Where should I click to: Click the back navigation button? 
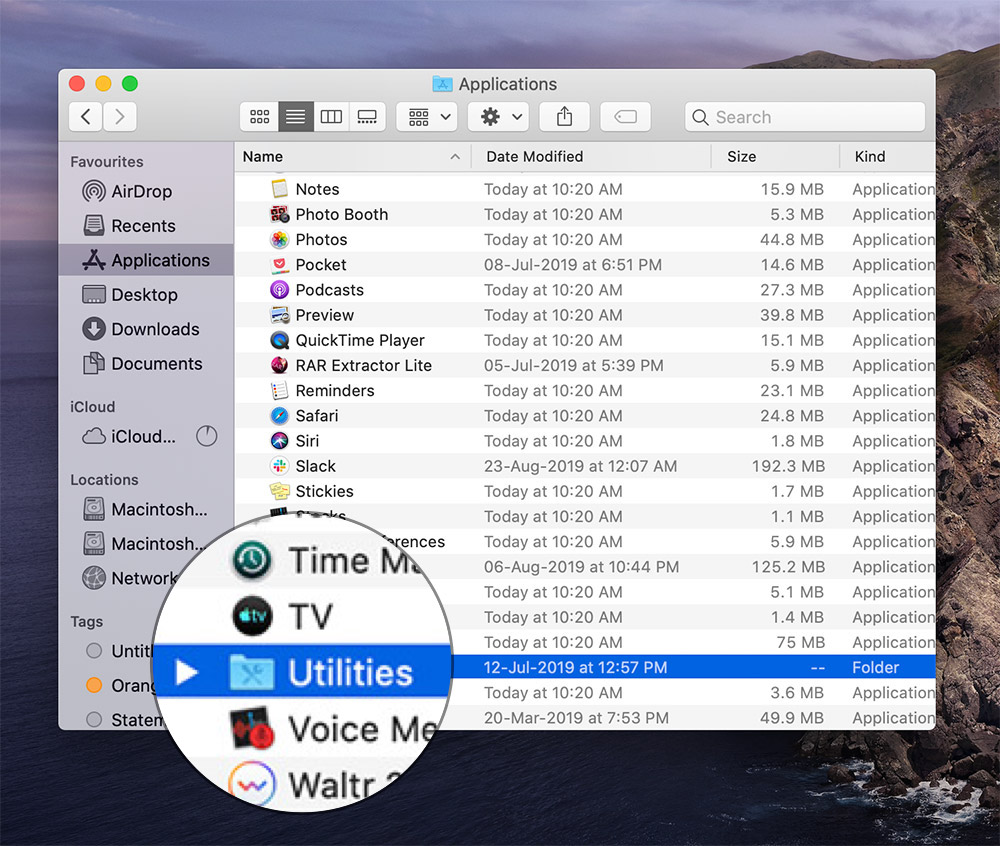(85, 116)
